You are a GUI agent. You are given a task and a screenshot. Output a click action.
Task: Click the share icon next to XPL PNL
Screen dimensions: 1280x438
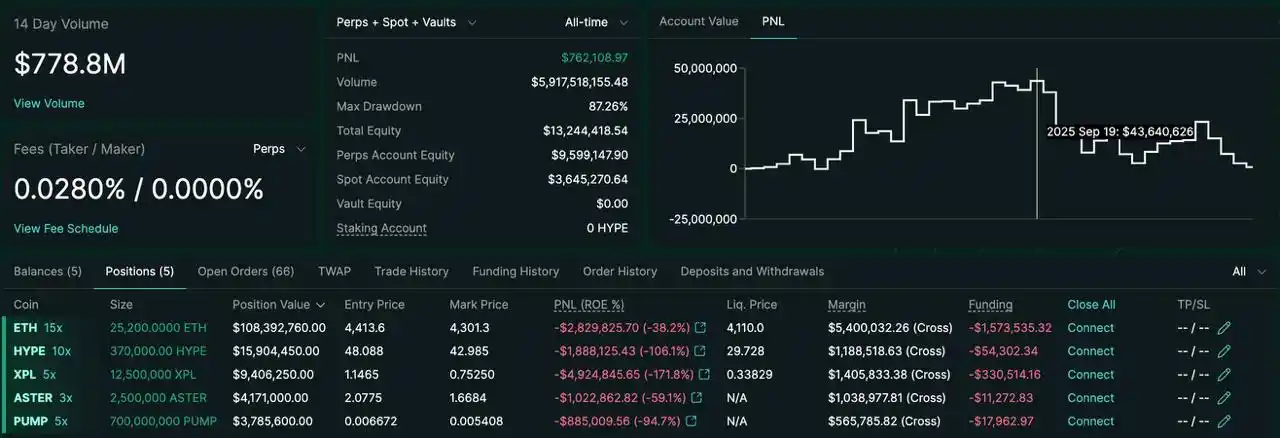click(x=705, y=375)
